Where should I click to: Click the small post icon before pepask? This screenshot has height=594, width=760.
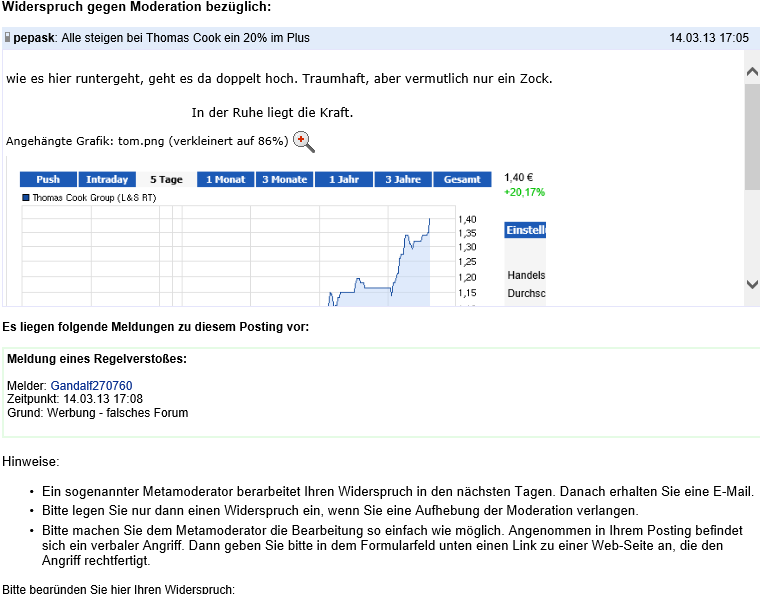pos(7,37)
